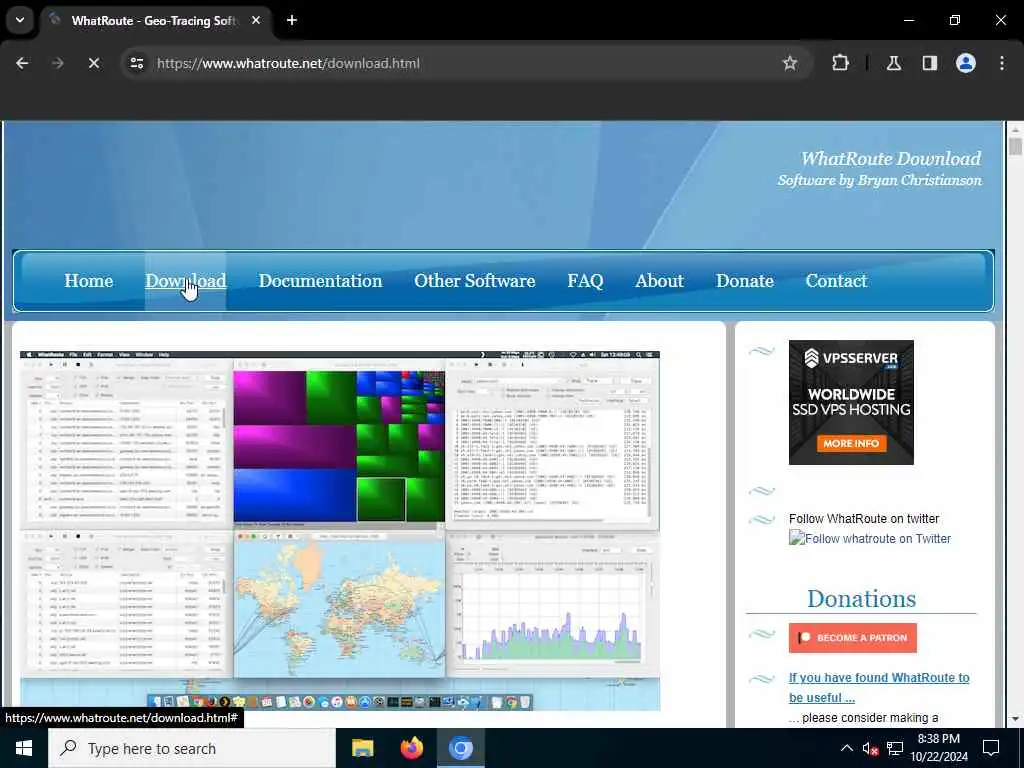Switch to Chrome taskbar icon

(460, 748)
